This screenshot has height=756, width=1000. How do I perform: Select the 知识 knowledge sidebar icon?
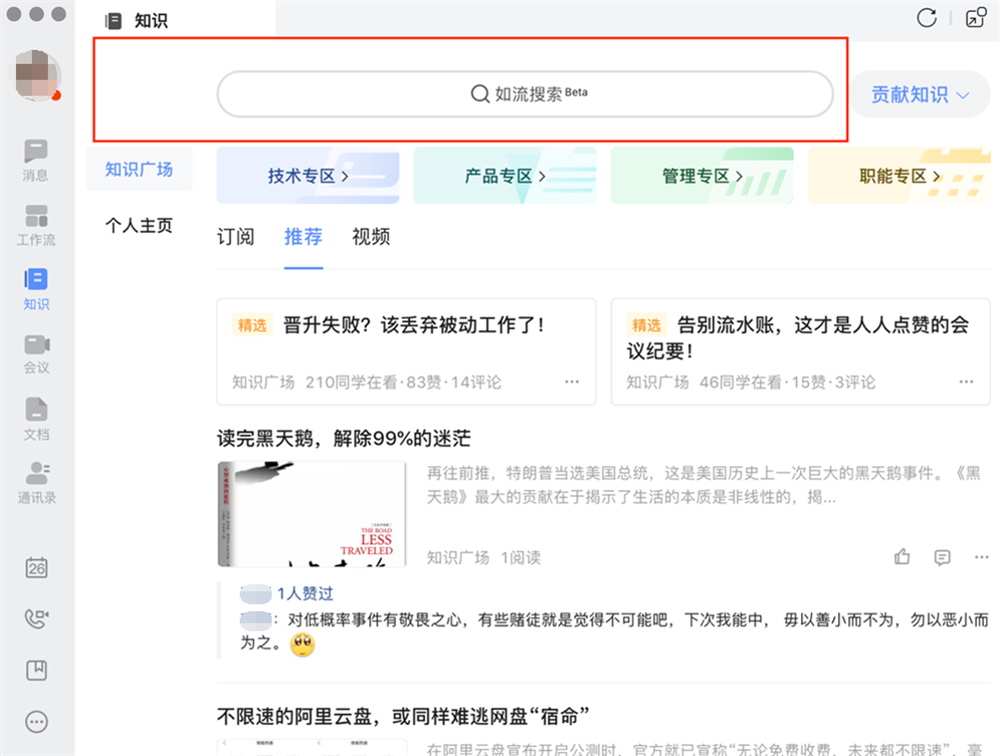point(36,289)
